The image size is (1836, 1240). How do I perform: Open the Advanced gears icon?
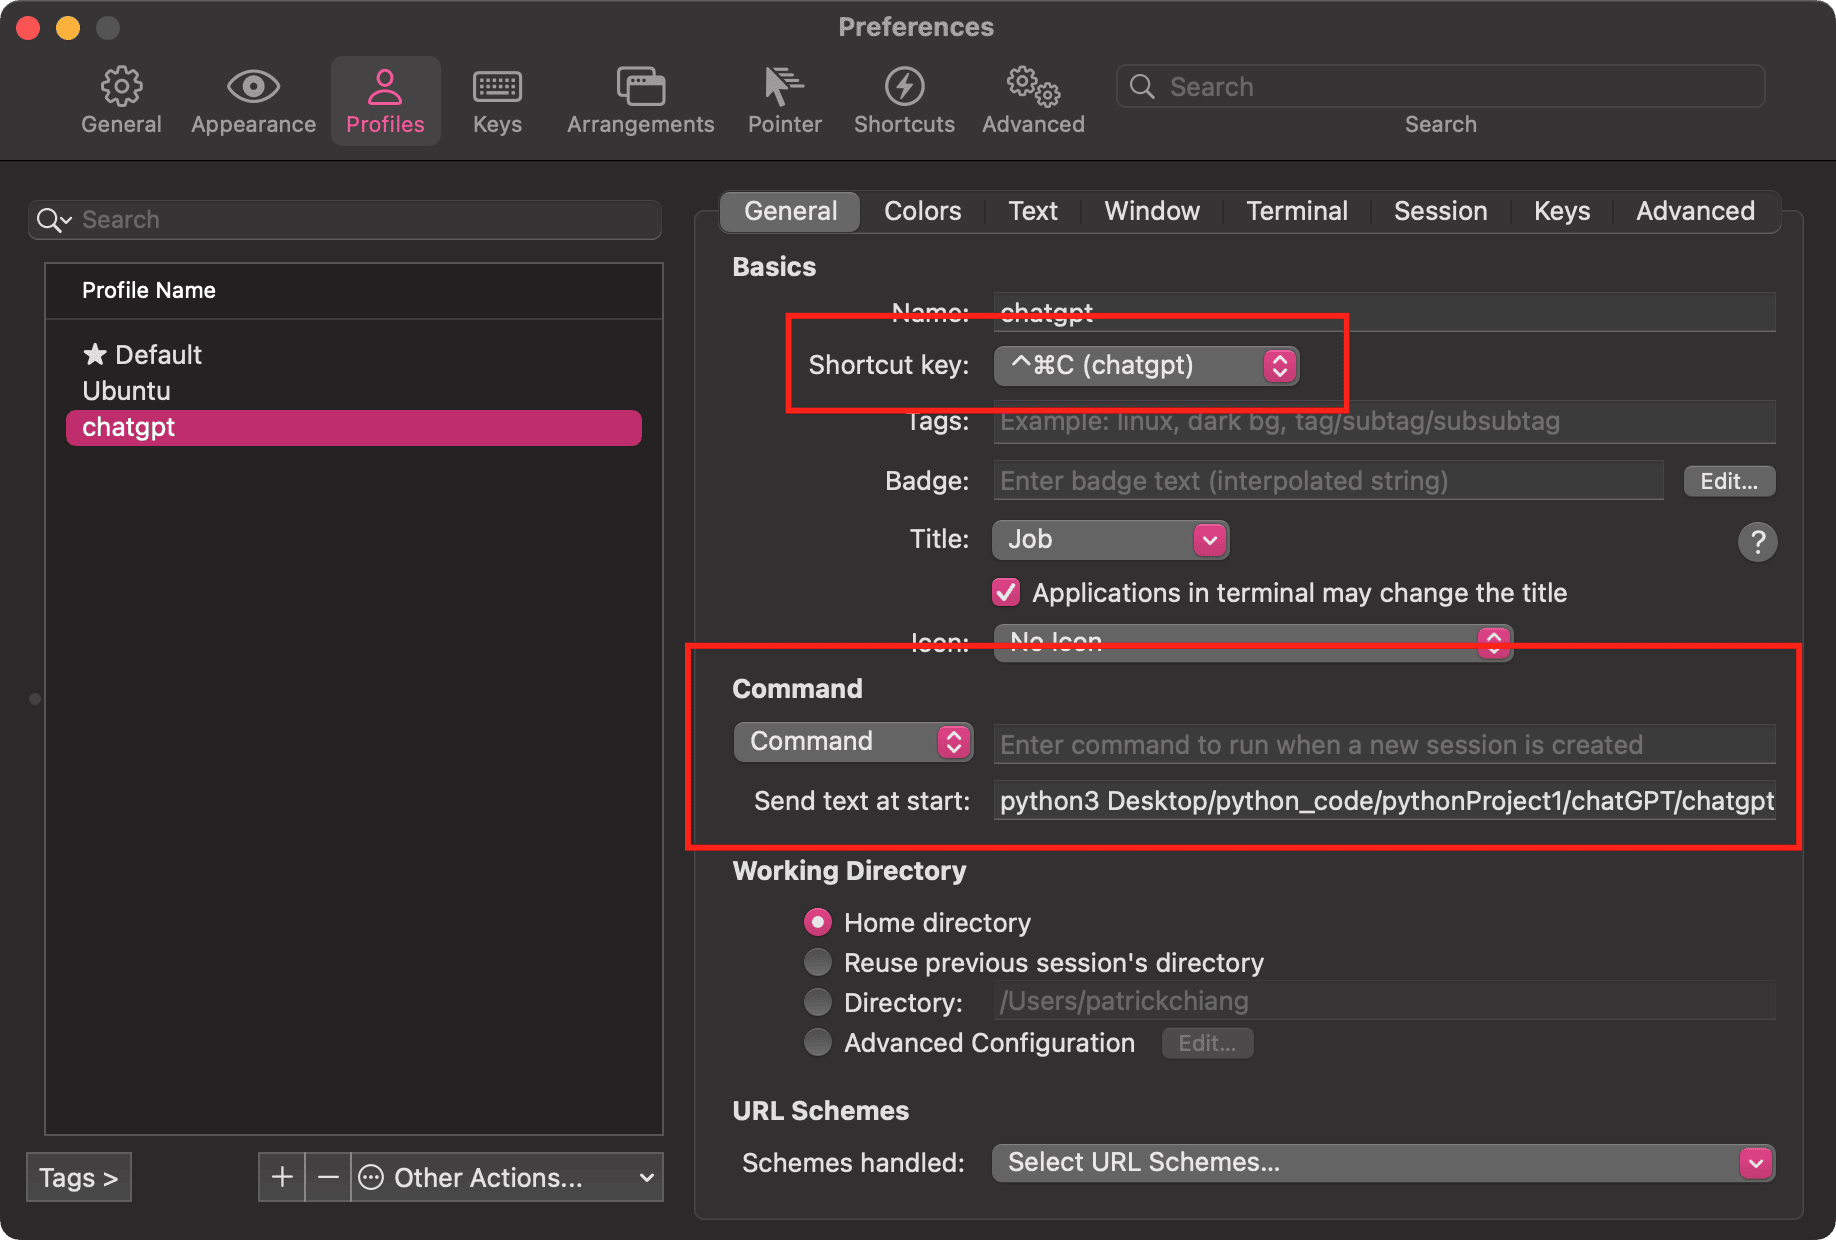(1033, 87)
